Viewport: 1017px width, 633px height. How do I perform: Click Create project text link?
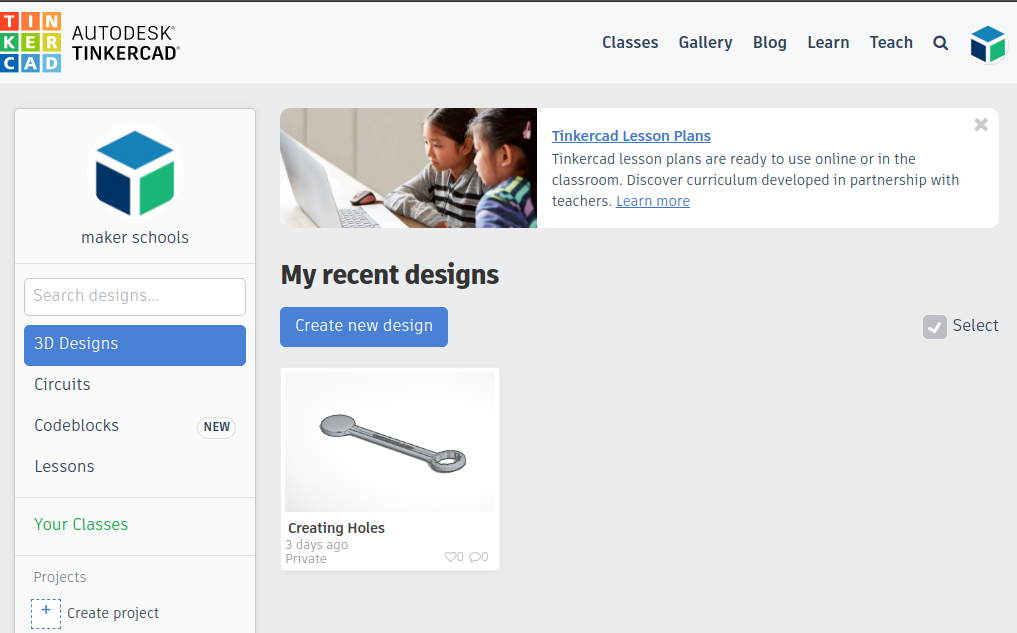pyautogui.click(x=113, y=614)
